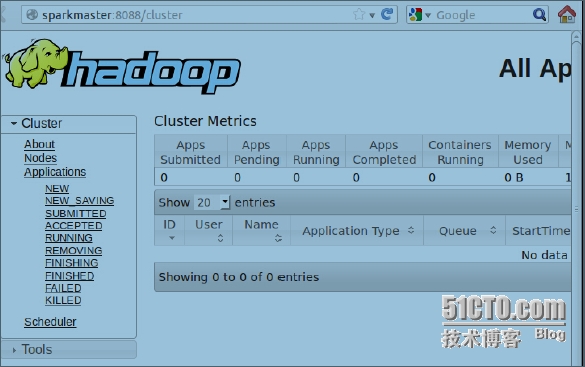Show FAILED applications
Image resolution: width=585 pixels, height=367 pixels.
pos(63,288)
